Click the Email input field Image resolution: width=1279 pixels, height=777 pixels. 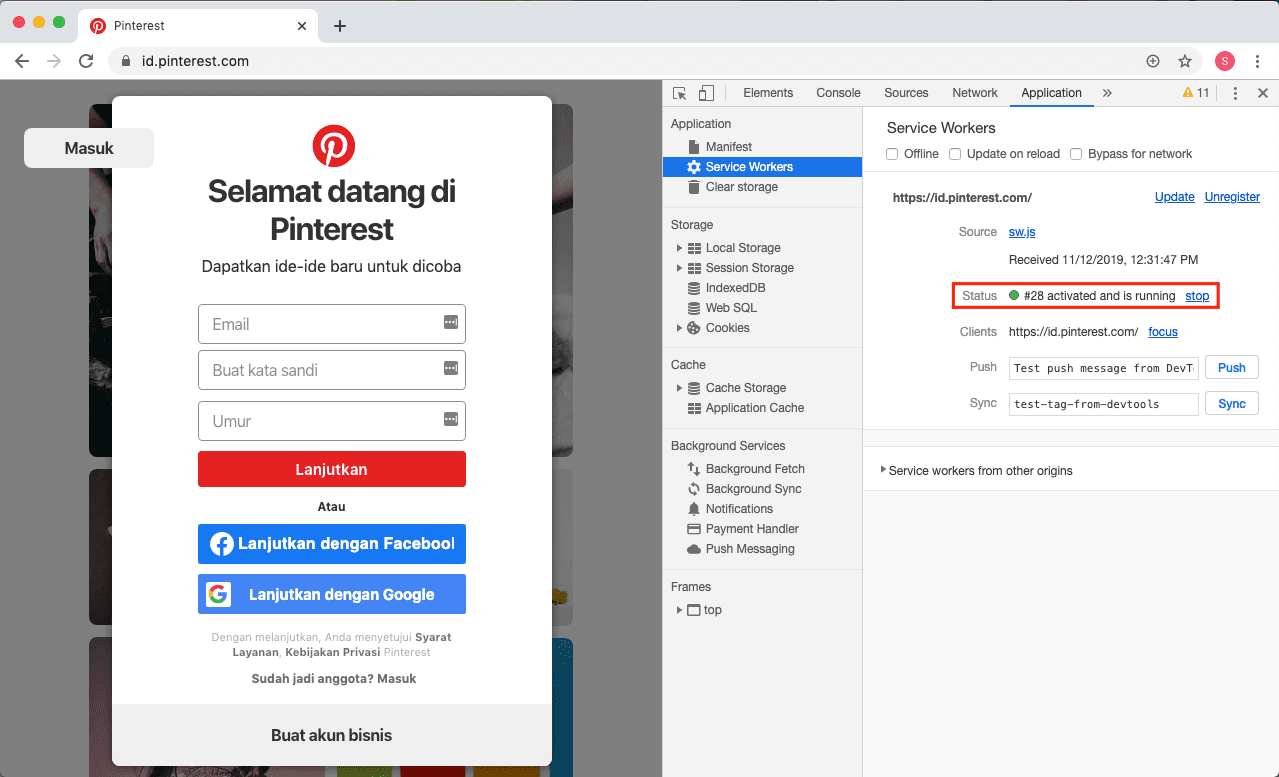[332, 324]
